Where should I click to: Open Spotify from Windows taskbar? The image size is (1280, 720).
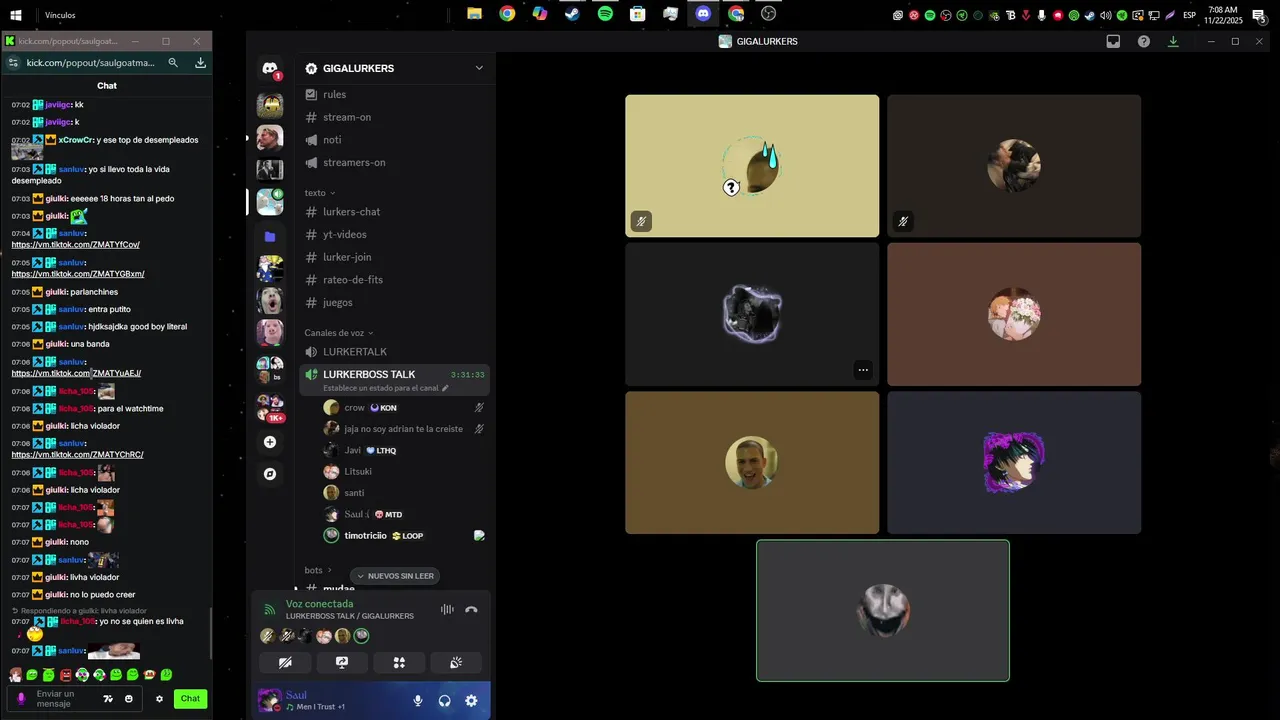click(x=605, y=14)
